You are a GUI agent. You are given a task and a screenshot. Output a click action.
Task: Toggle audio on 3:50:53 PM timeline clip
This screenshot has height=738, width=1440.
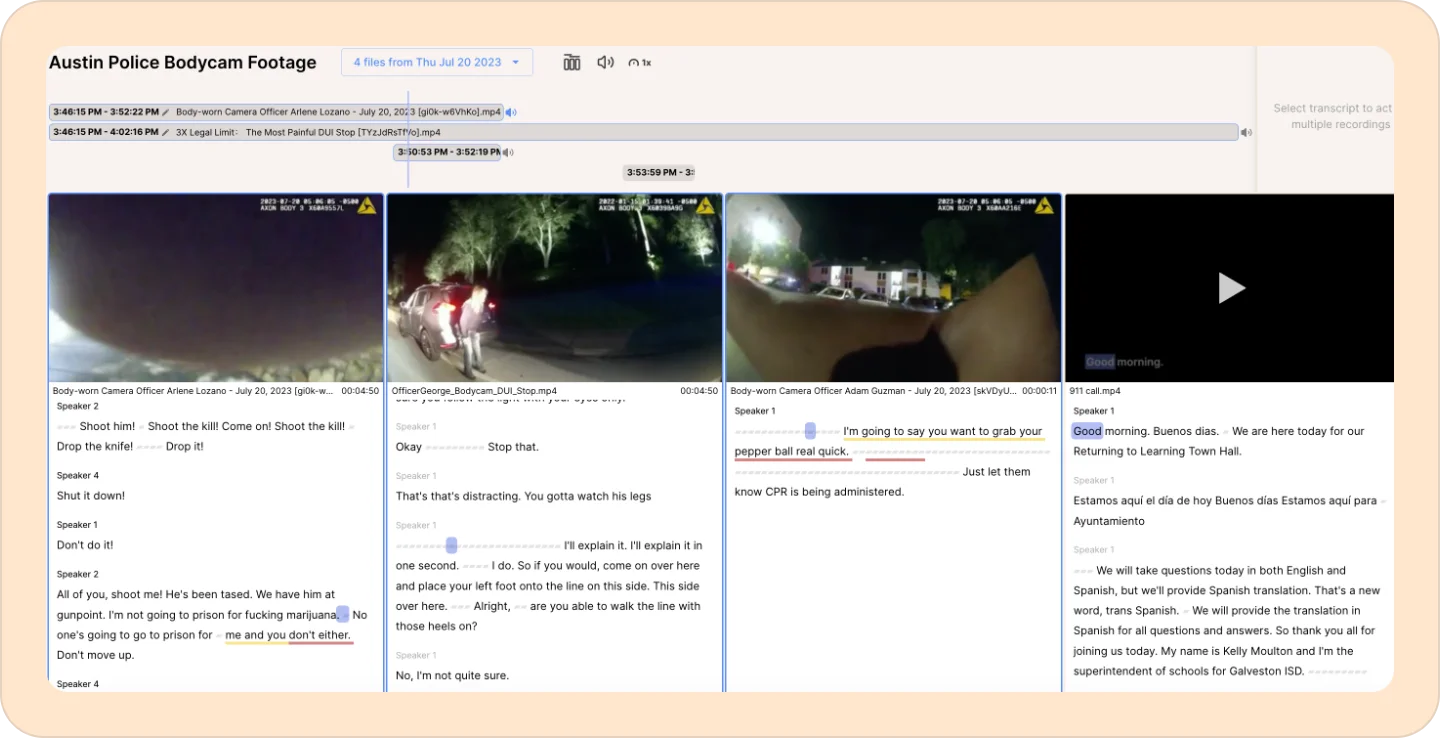pyautogui.click(x=508, y=152)
